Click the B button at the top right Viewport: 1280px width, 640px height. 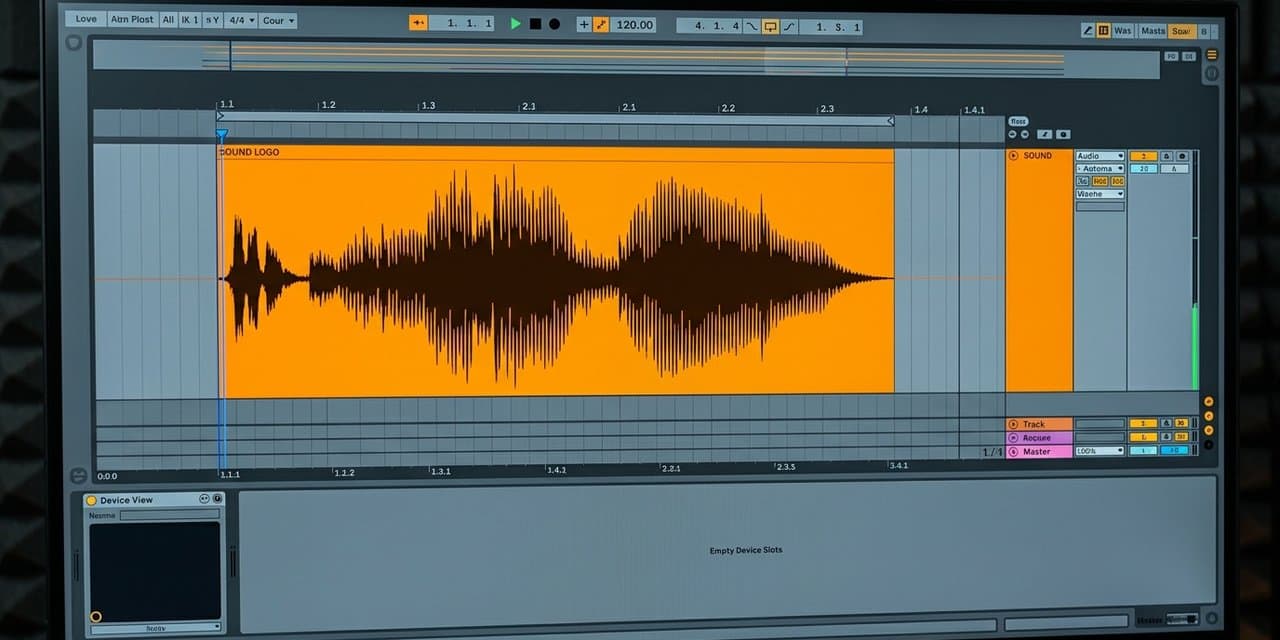(x=1204, y=31)
